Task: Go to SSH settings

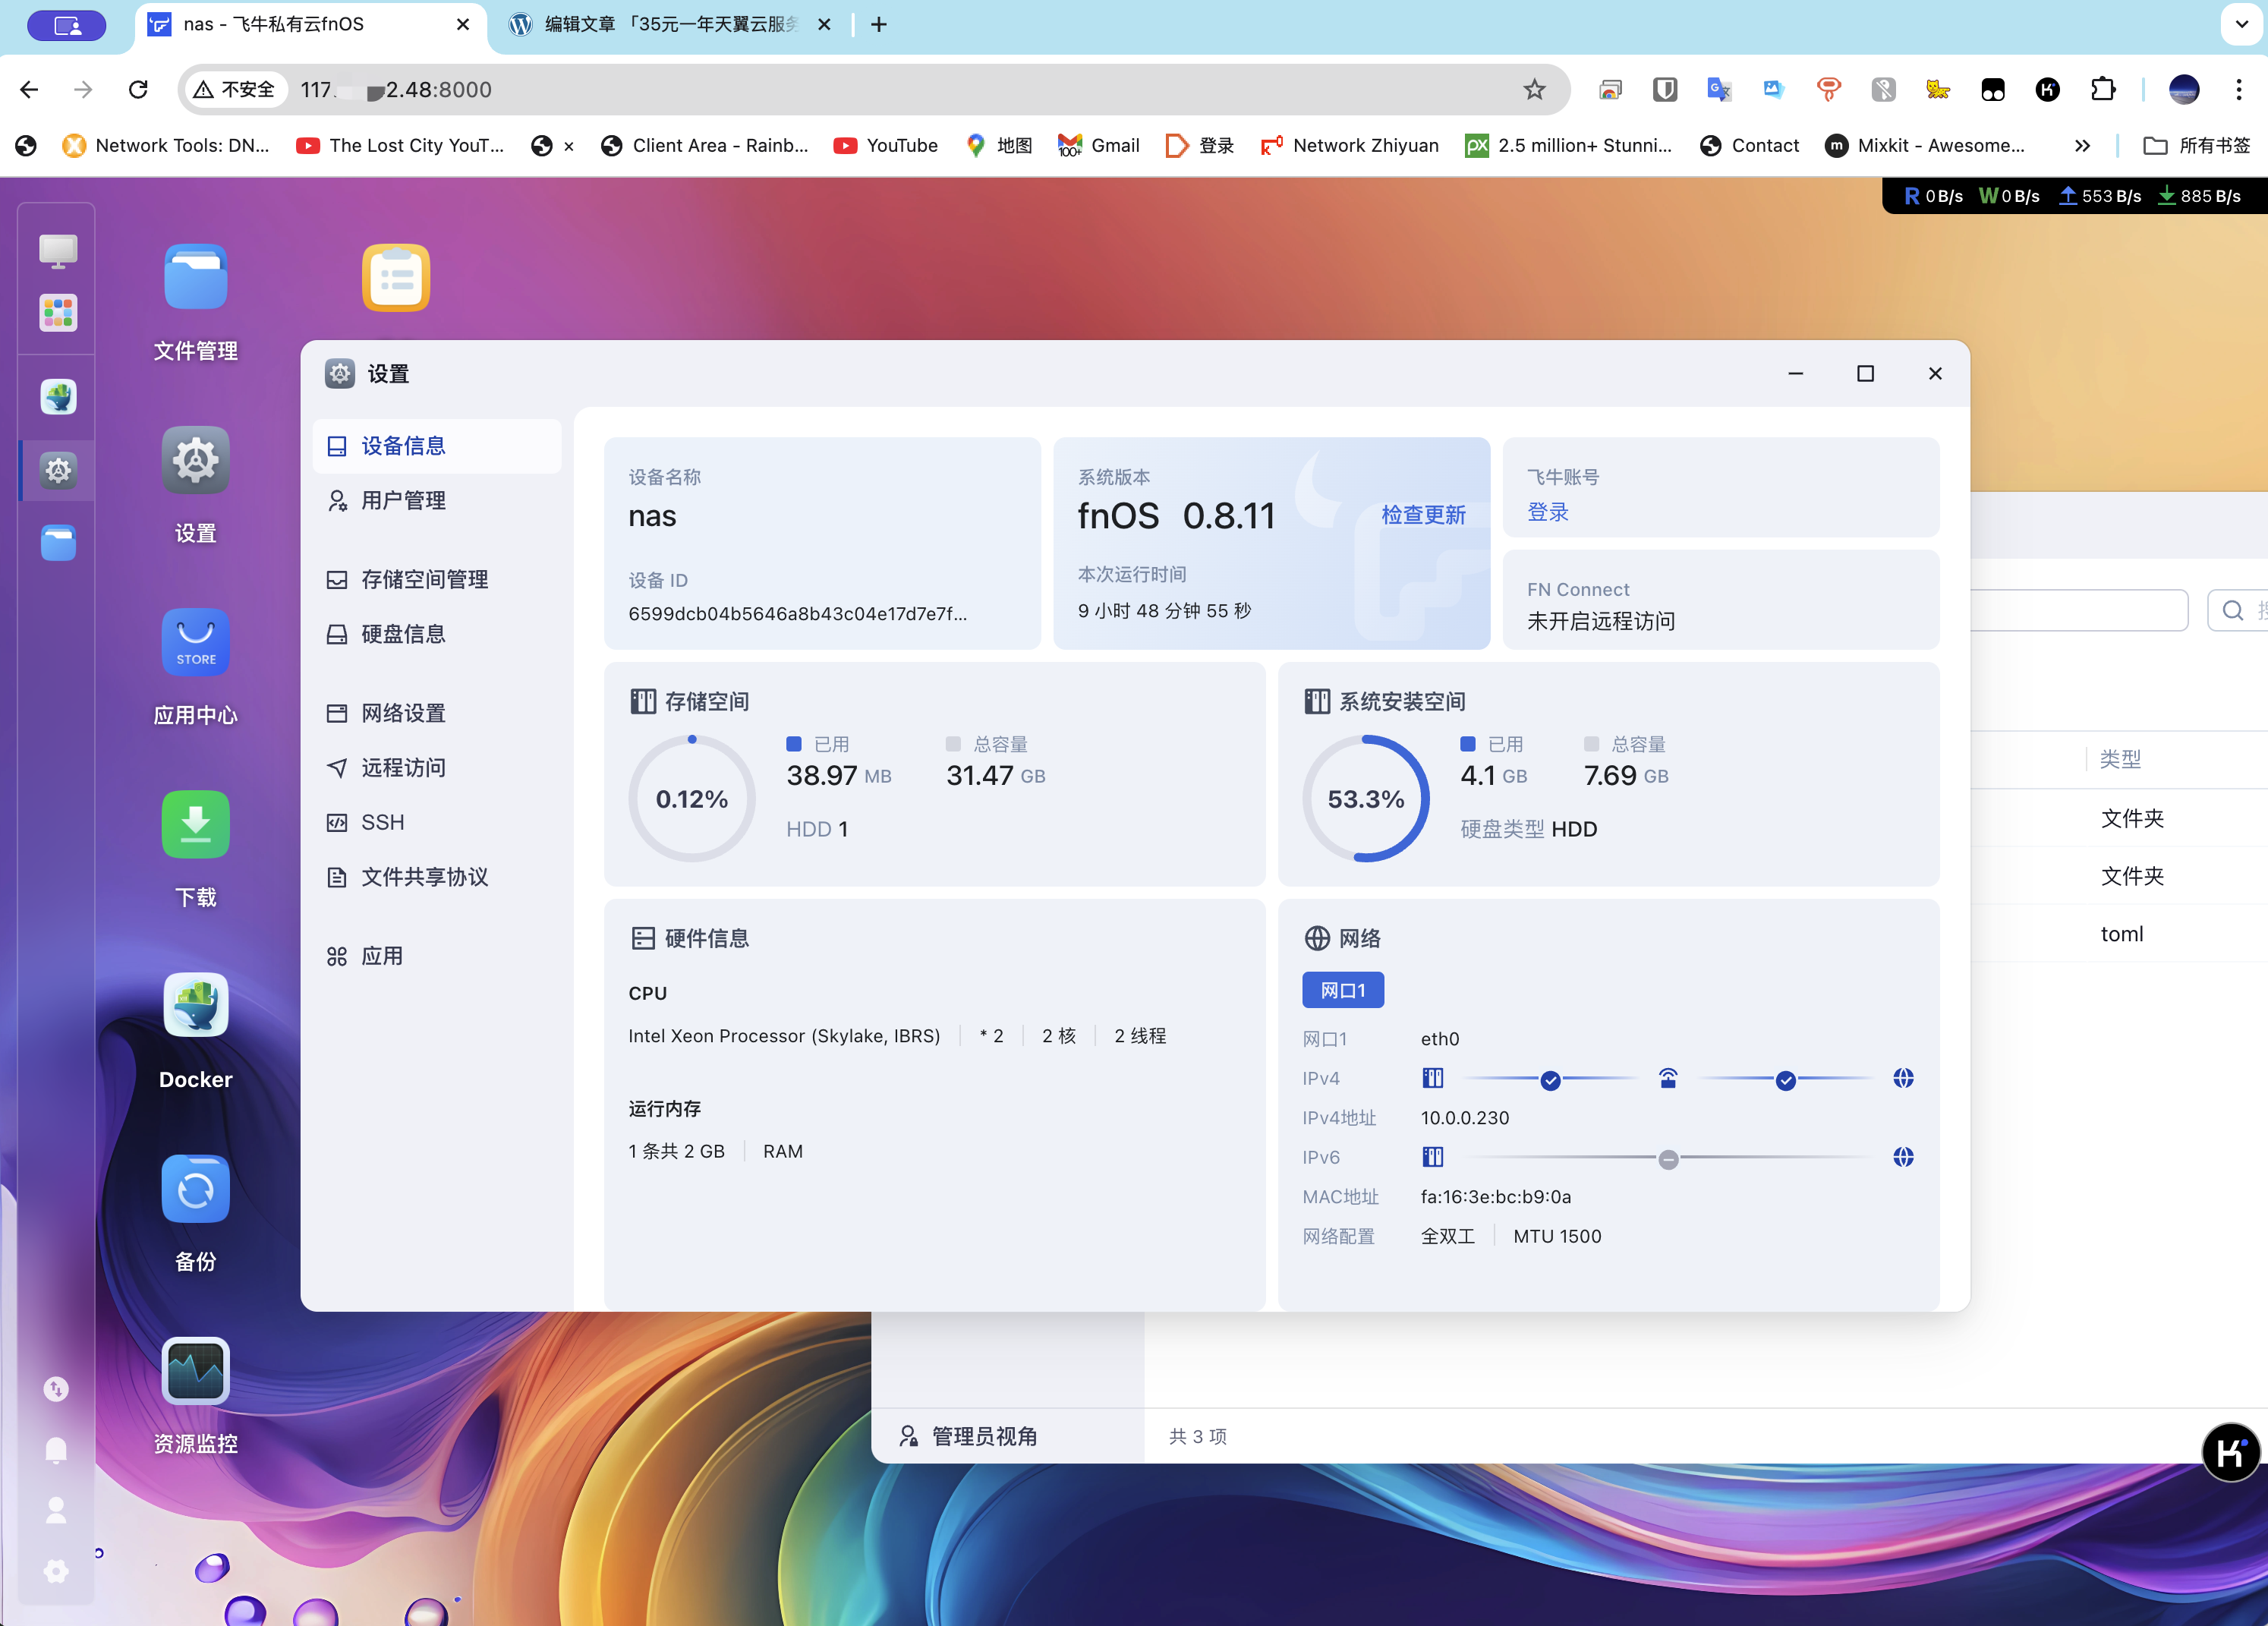Action: [382, 822]
